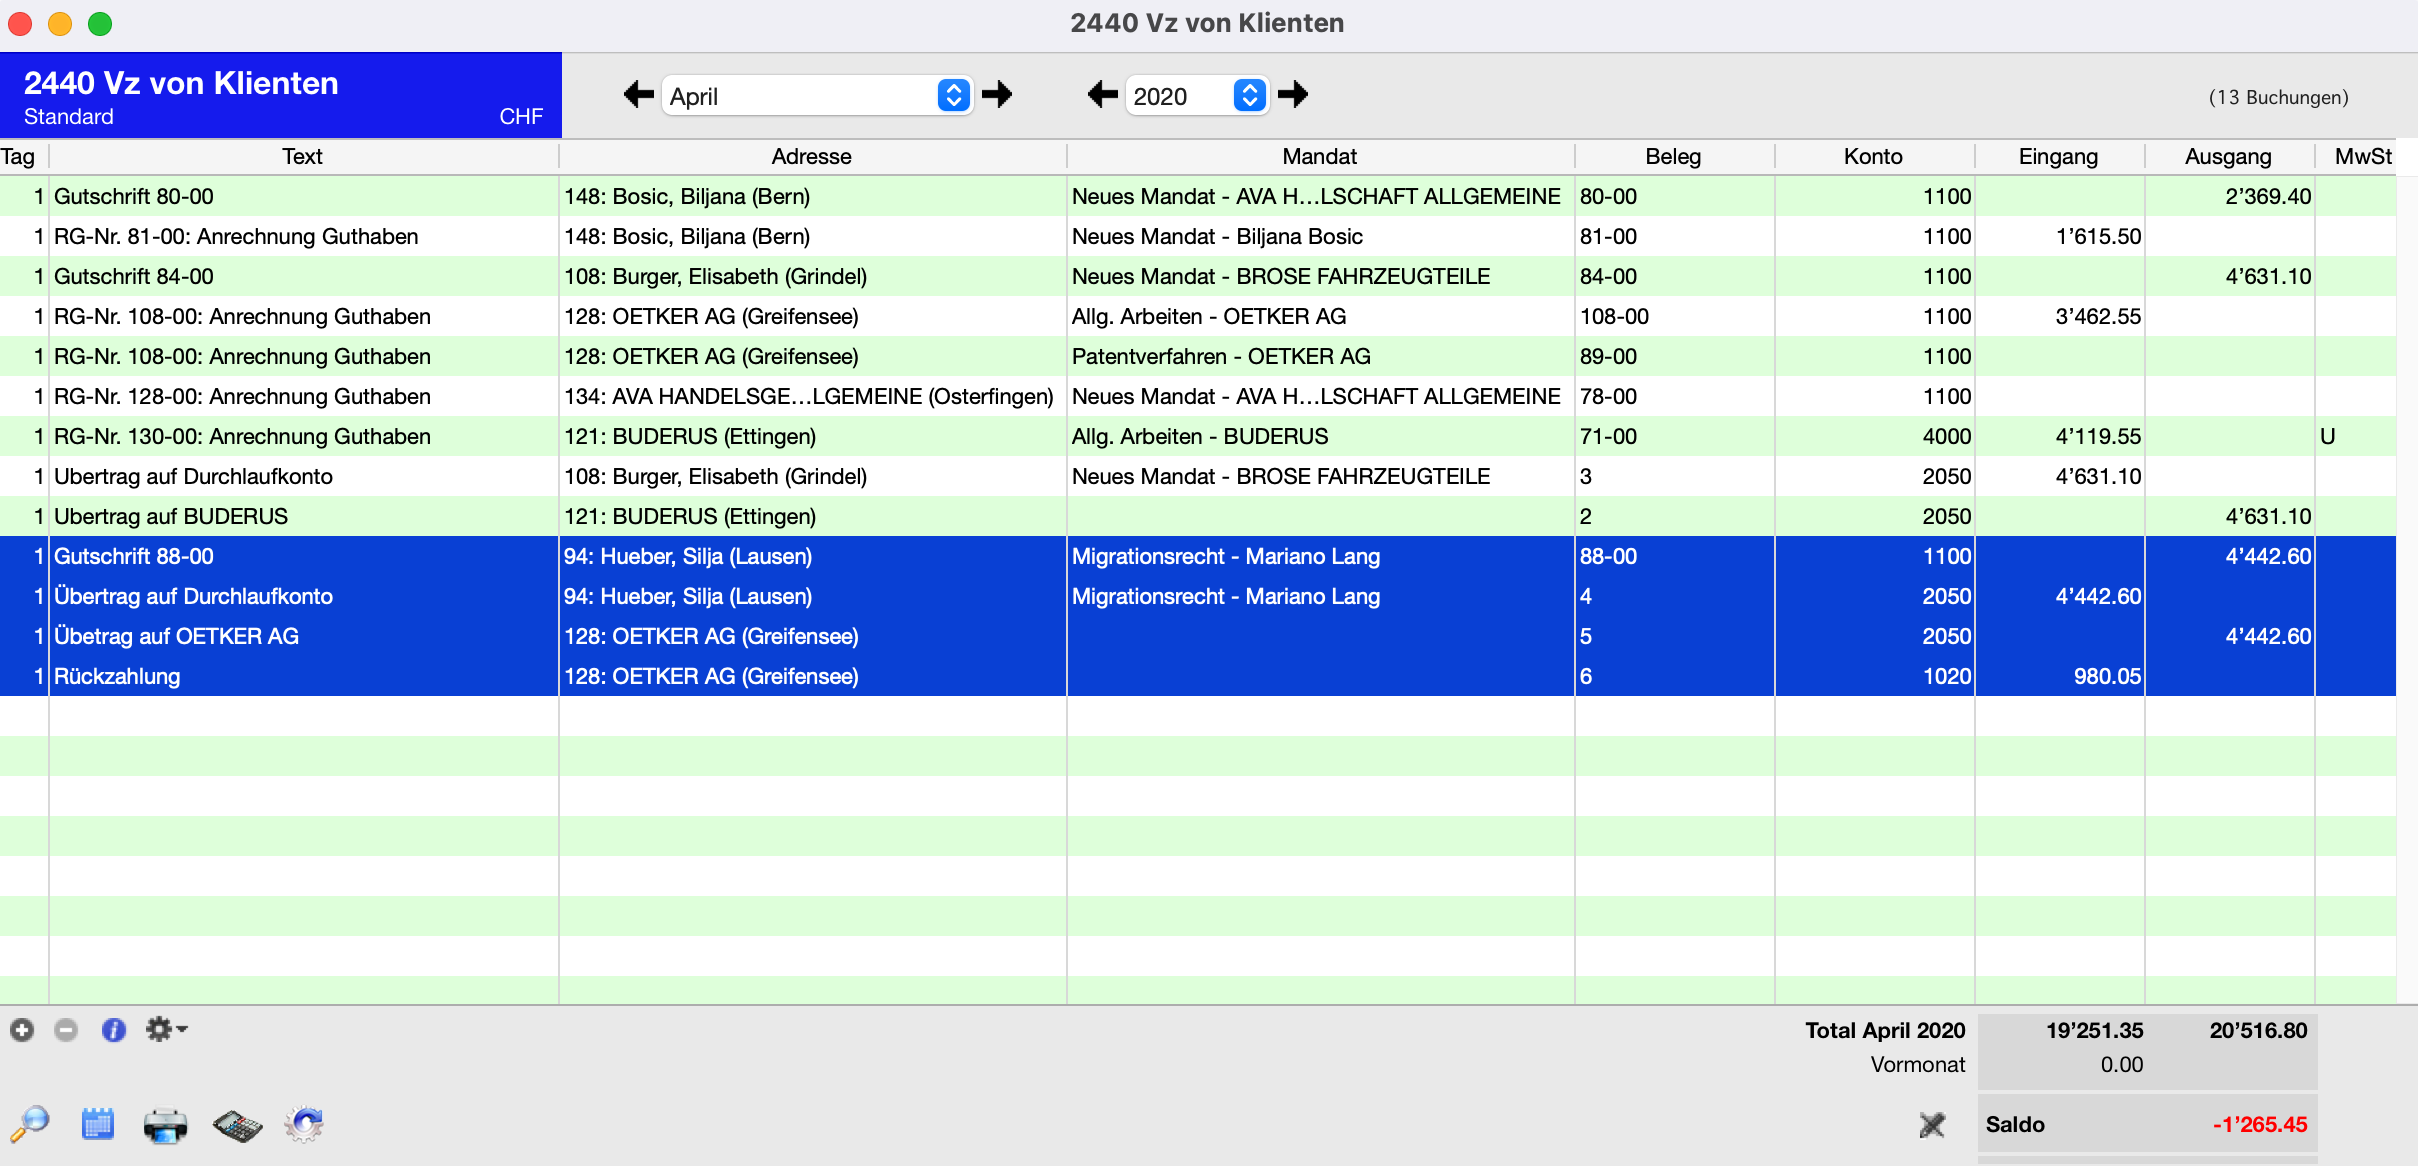Click the Vormonat value 0.00
The height and width of the screenshot is (1166, 2418).
click(2121, 1064)
